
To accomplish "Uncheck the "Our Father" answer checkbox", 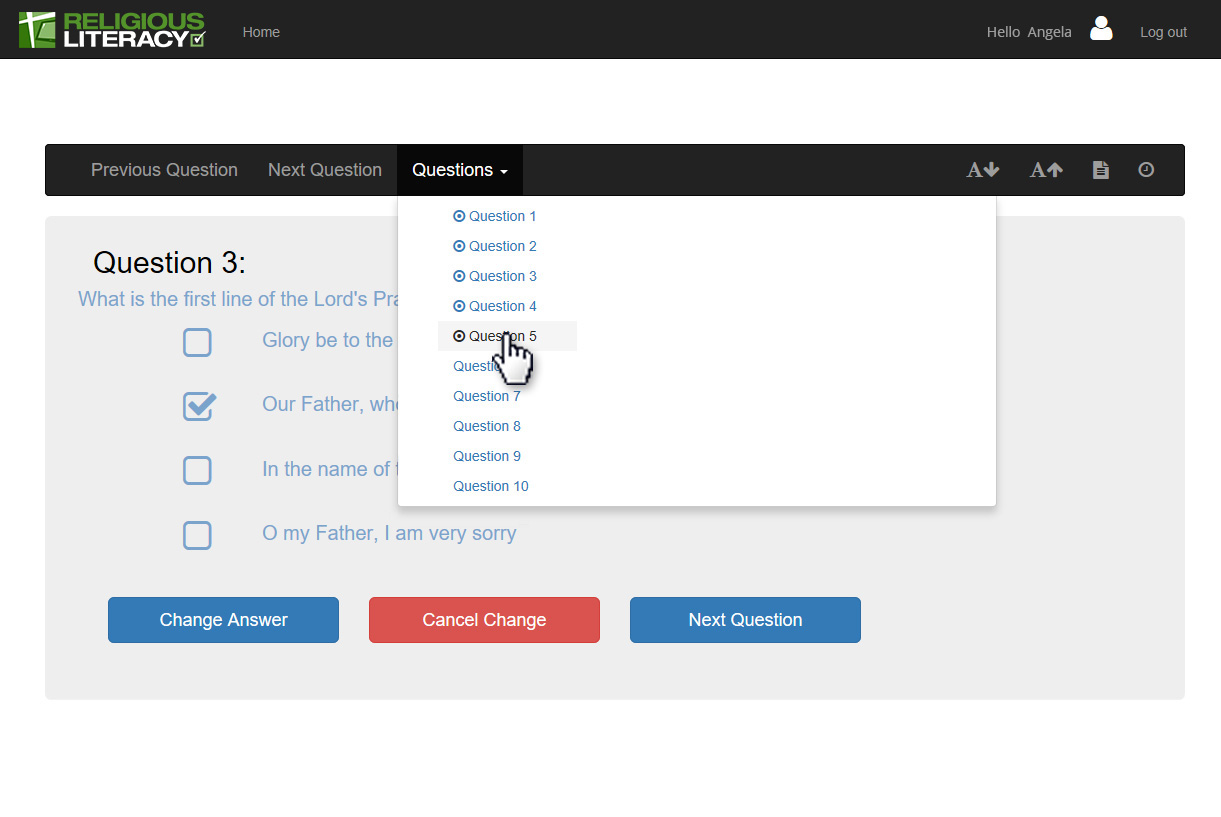I will (x=198, y=405).
